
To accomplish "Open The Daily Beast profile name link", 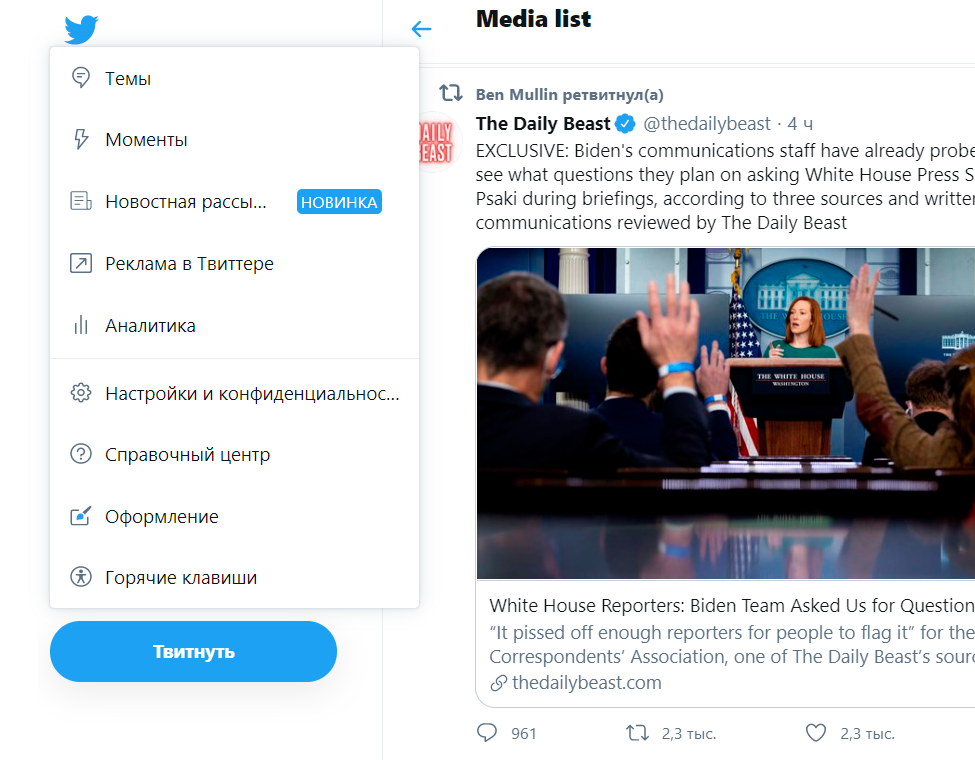I will click(x=542, y=124).
